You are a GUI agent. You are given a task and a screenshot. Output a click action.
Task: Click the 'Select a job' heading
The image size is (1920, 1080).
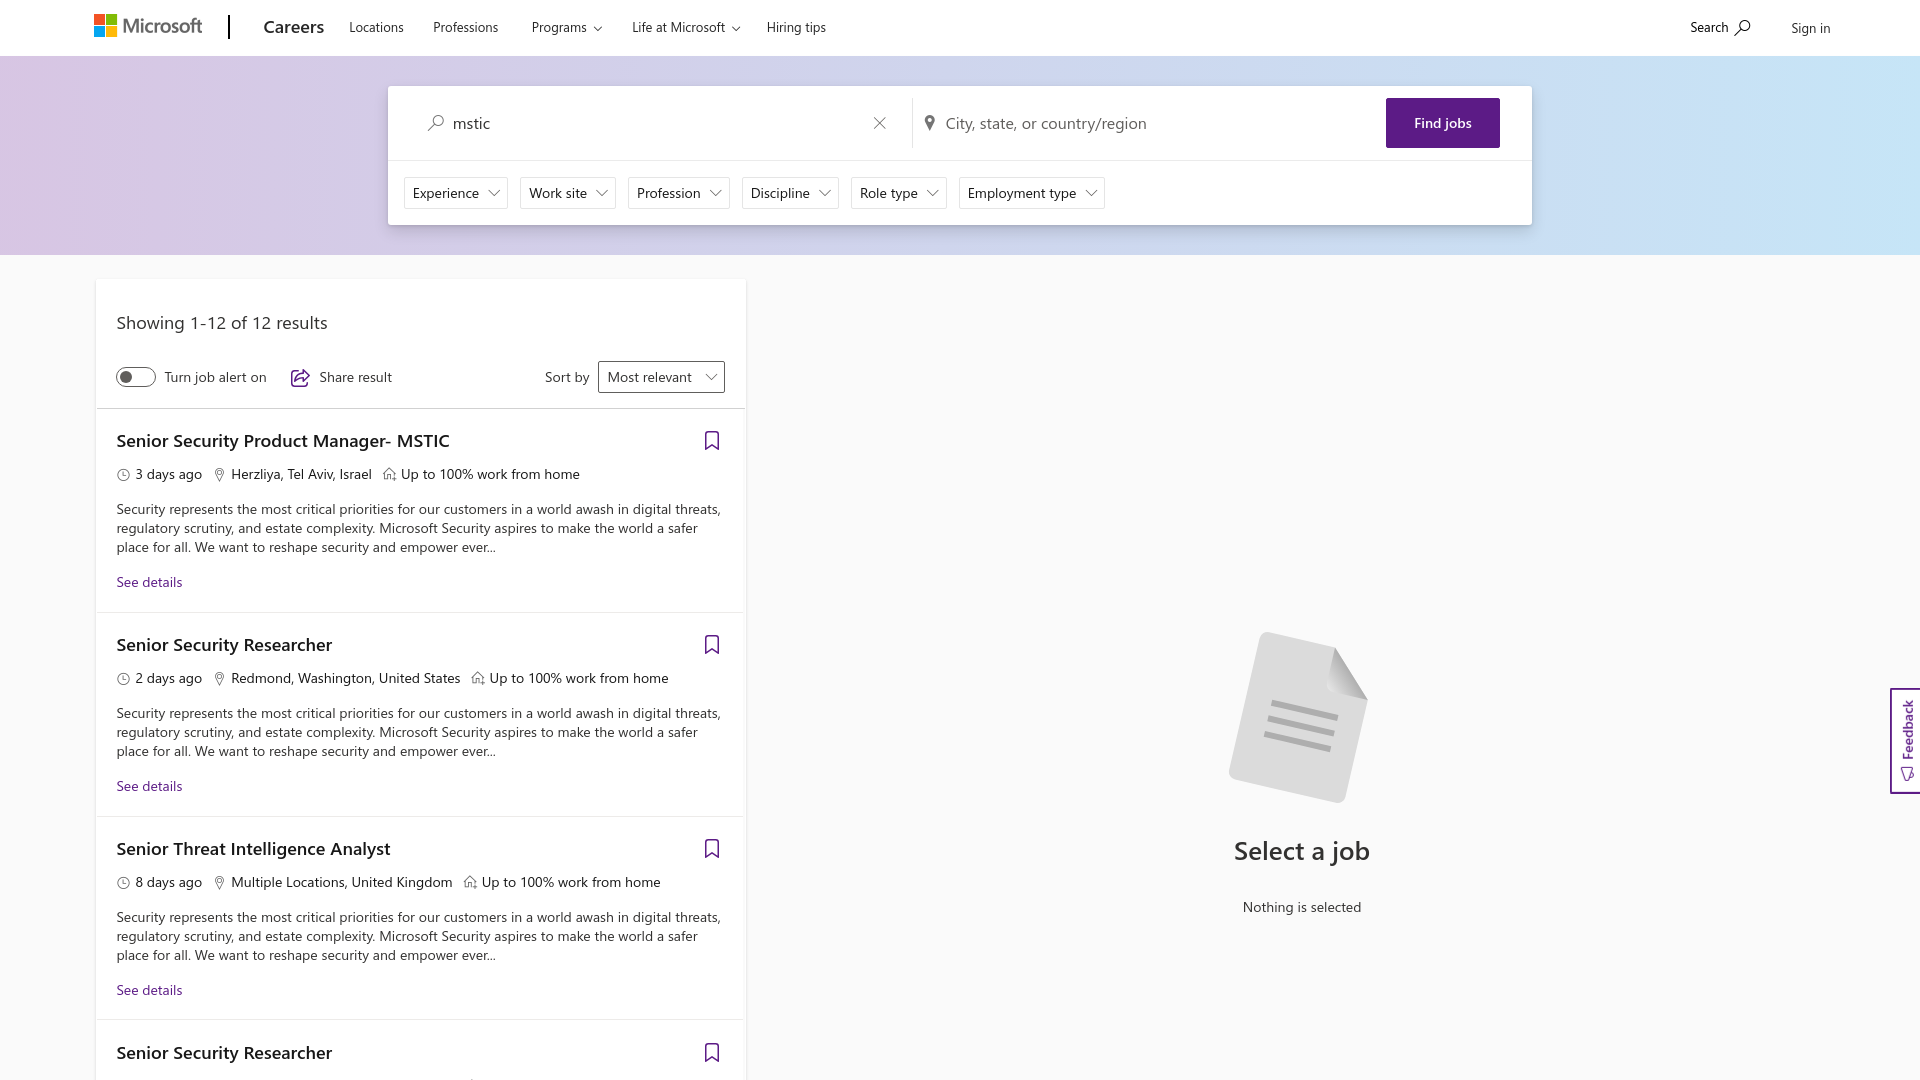(x=1302, y=851)
